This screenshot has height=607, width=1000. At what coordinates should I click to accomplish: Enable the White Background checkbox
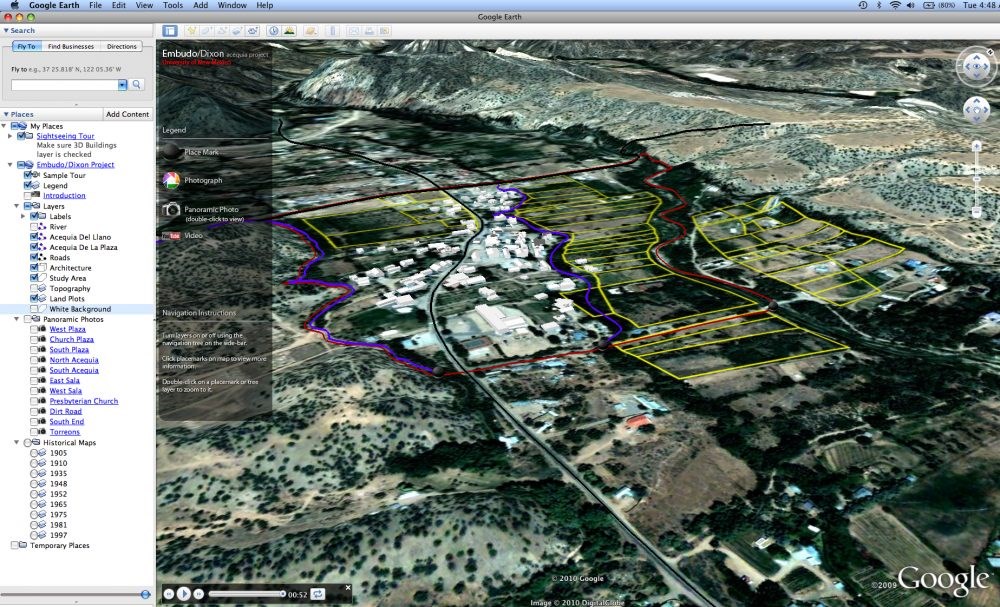tap(34, 309)
